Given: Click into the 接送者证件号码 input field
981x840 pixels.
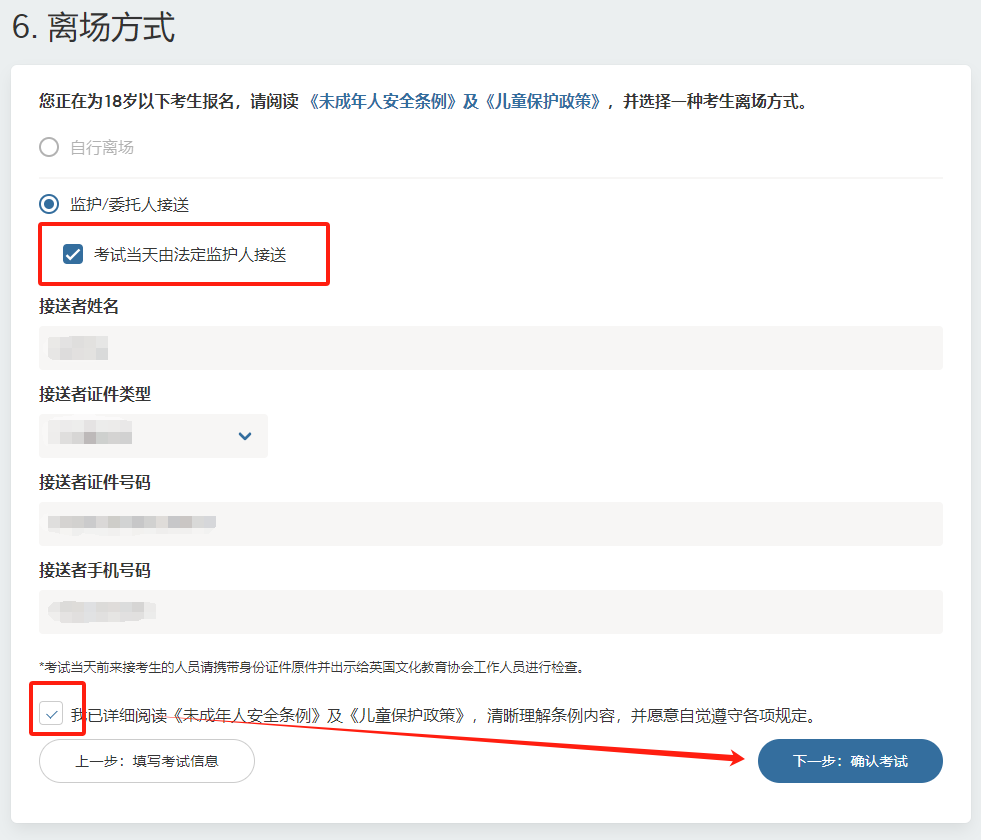Looking at the screenshot, I should point(490,523).
